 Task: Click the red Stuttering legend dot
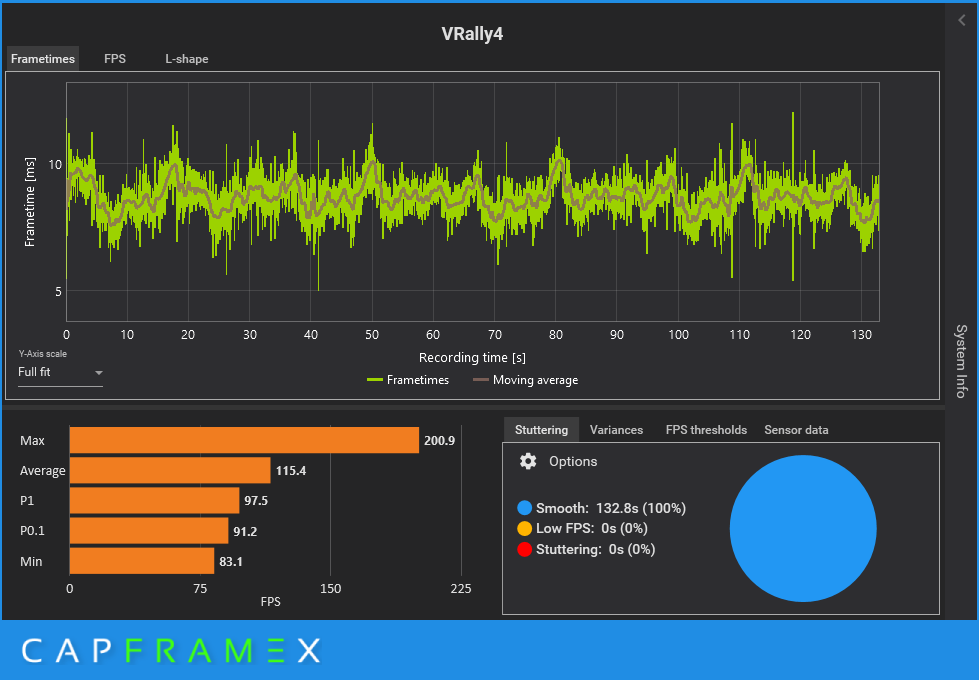tap(524, 549)
